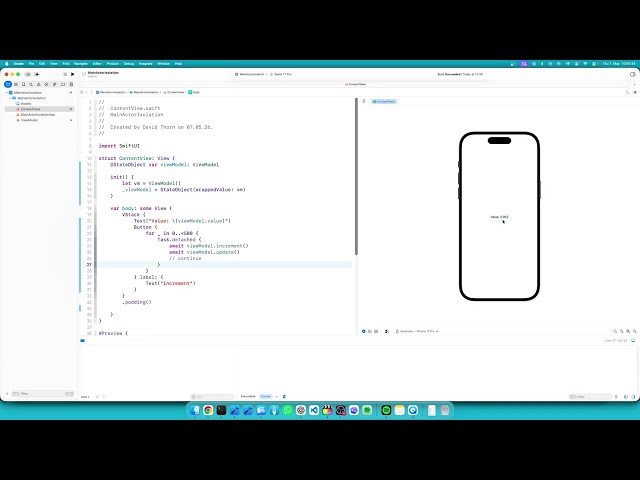Click the scheme selector MainActorIsolation

coord(250,74)
